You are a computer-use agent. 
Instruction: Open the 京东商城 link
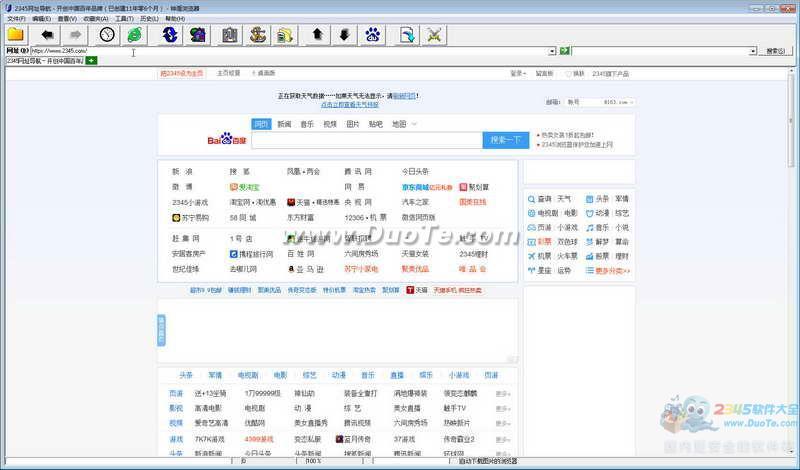pos(415,187)
